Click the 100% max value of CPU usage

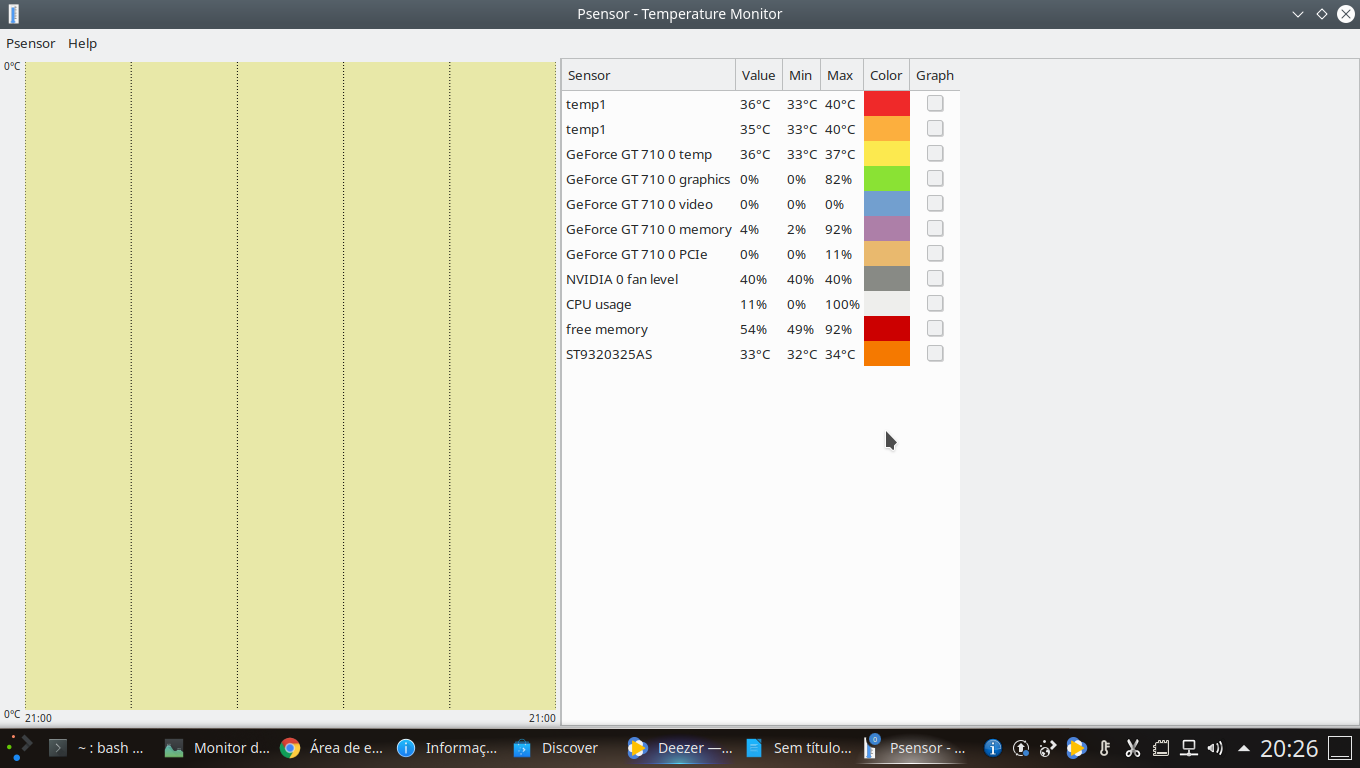[842, 304]
